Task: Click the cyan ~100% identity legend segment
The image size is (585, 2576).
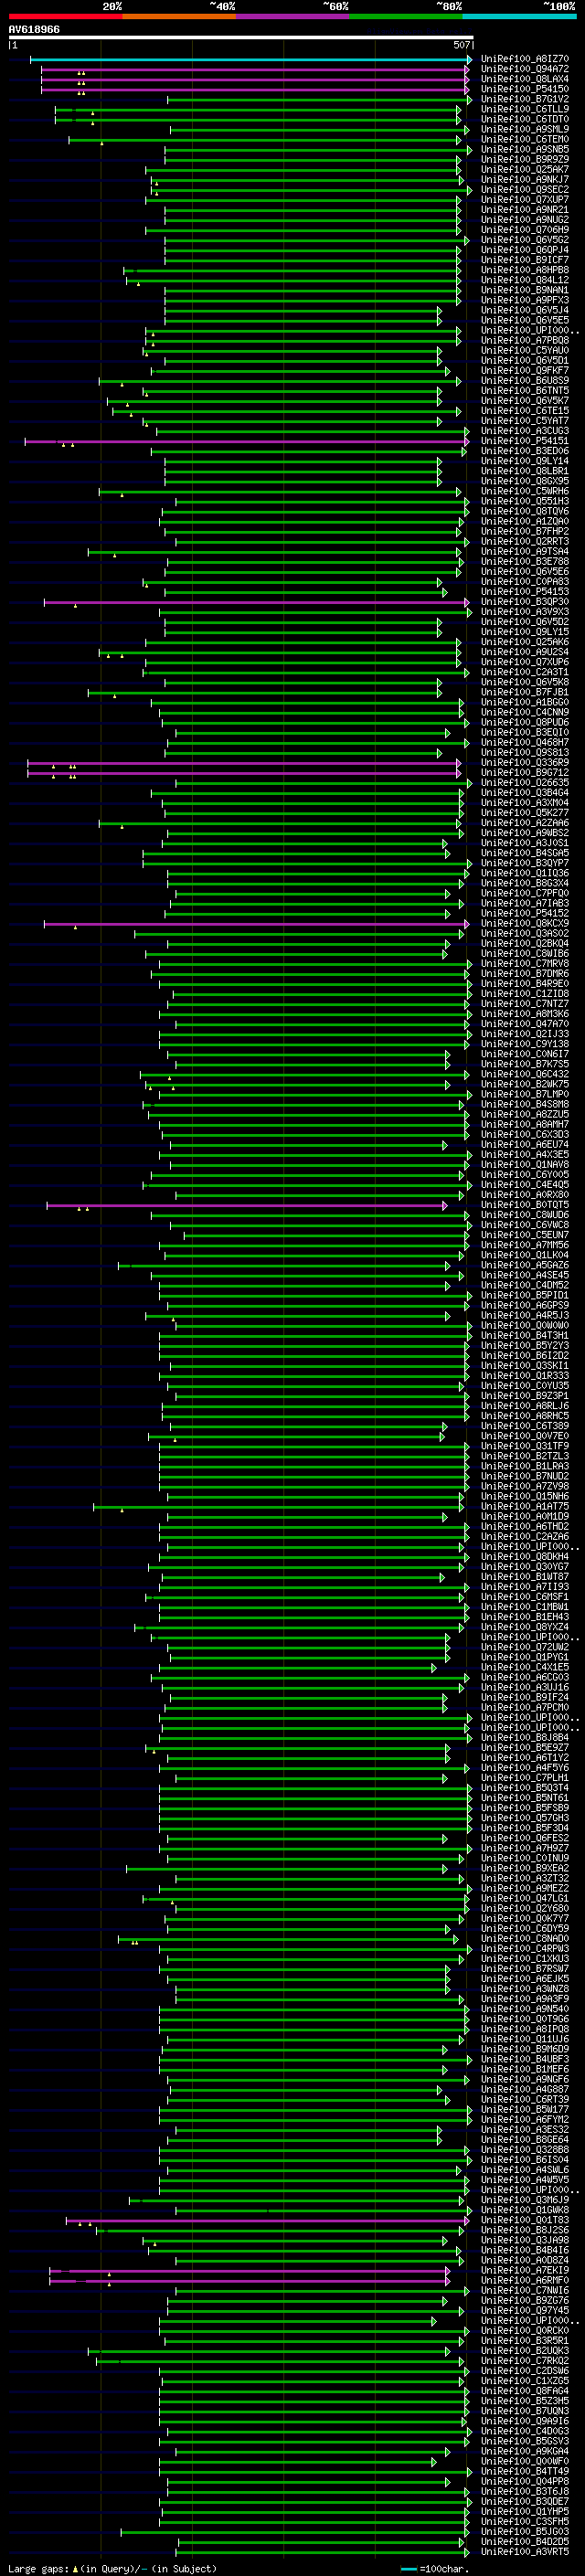Action: click(519, 16)
